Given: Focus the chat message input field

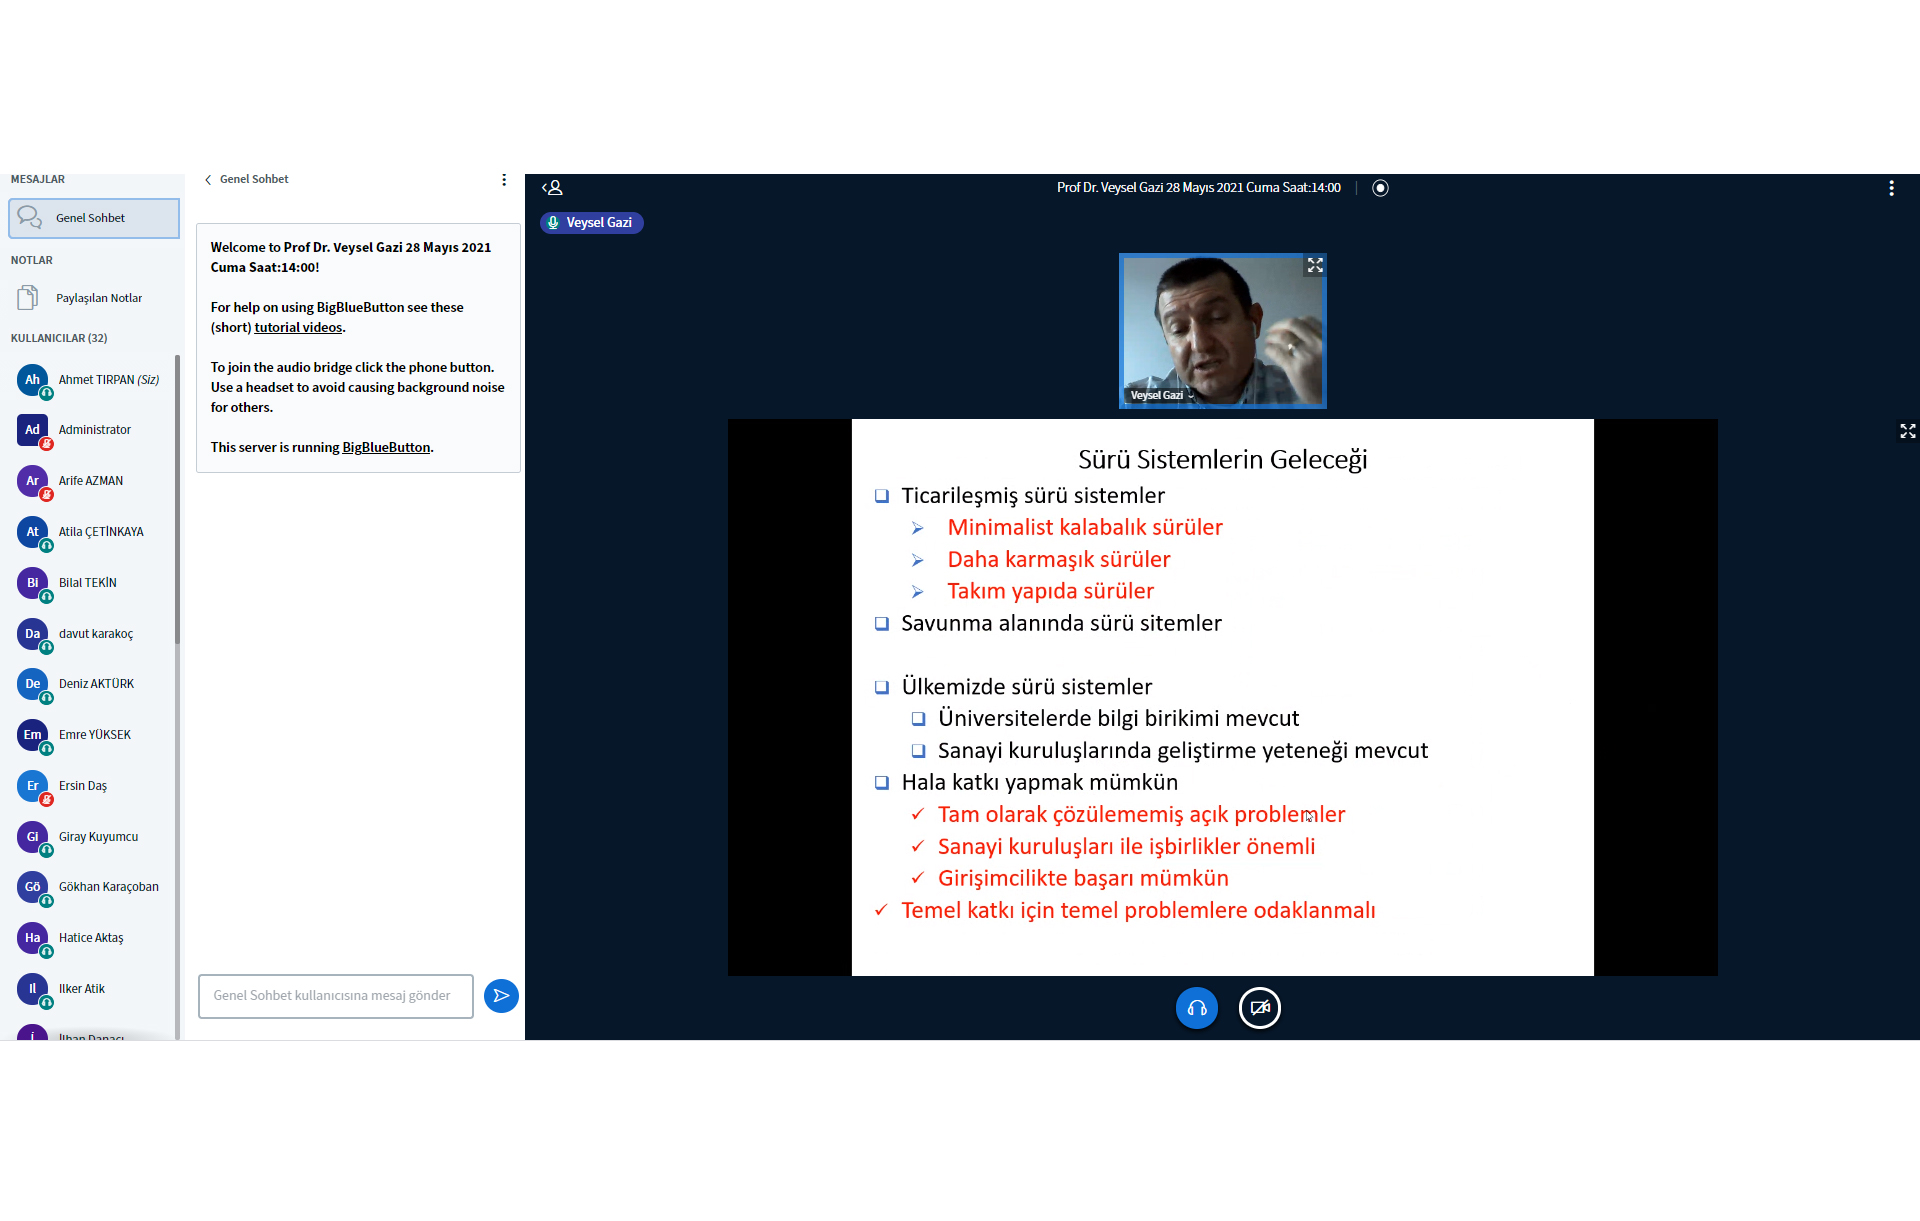Looking at the screenshot, I should pos(336,996).
